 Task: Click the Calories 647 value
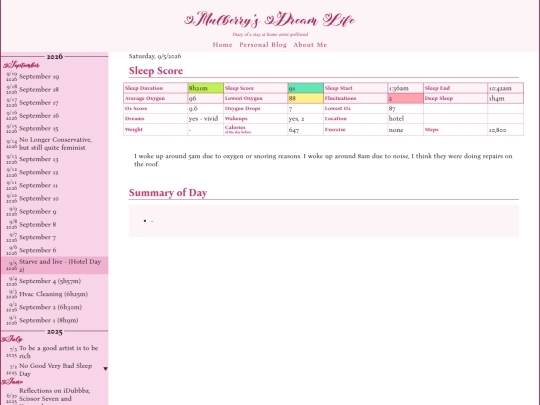[x=305, y=130]
